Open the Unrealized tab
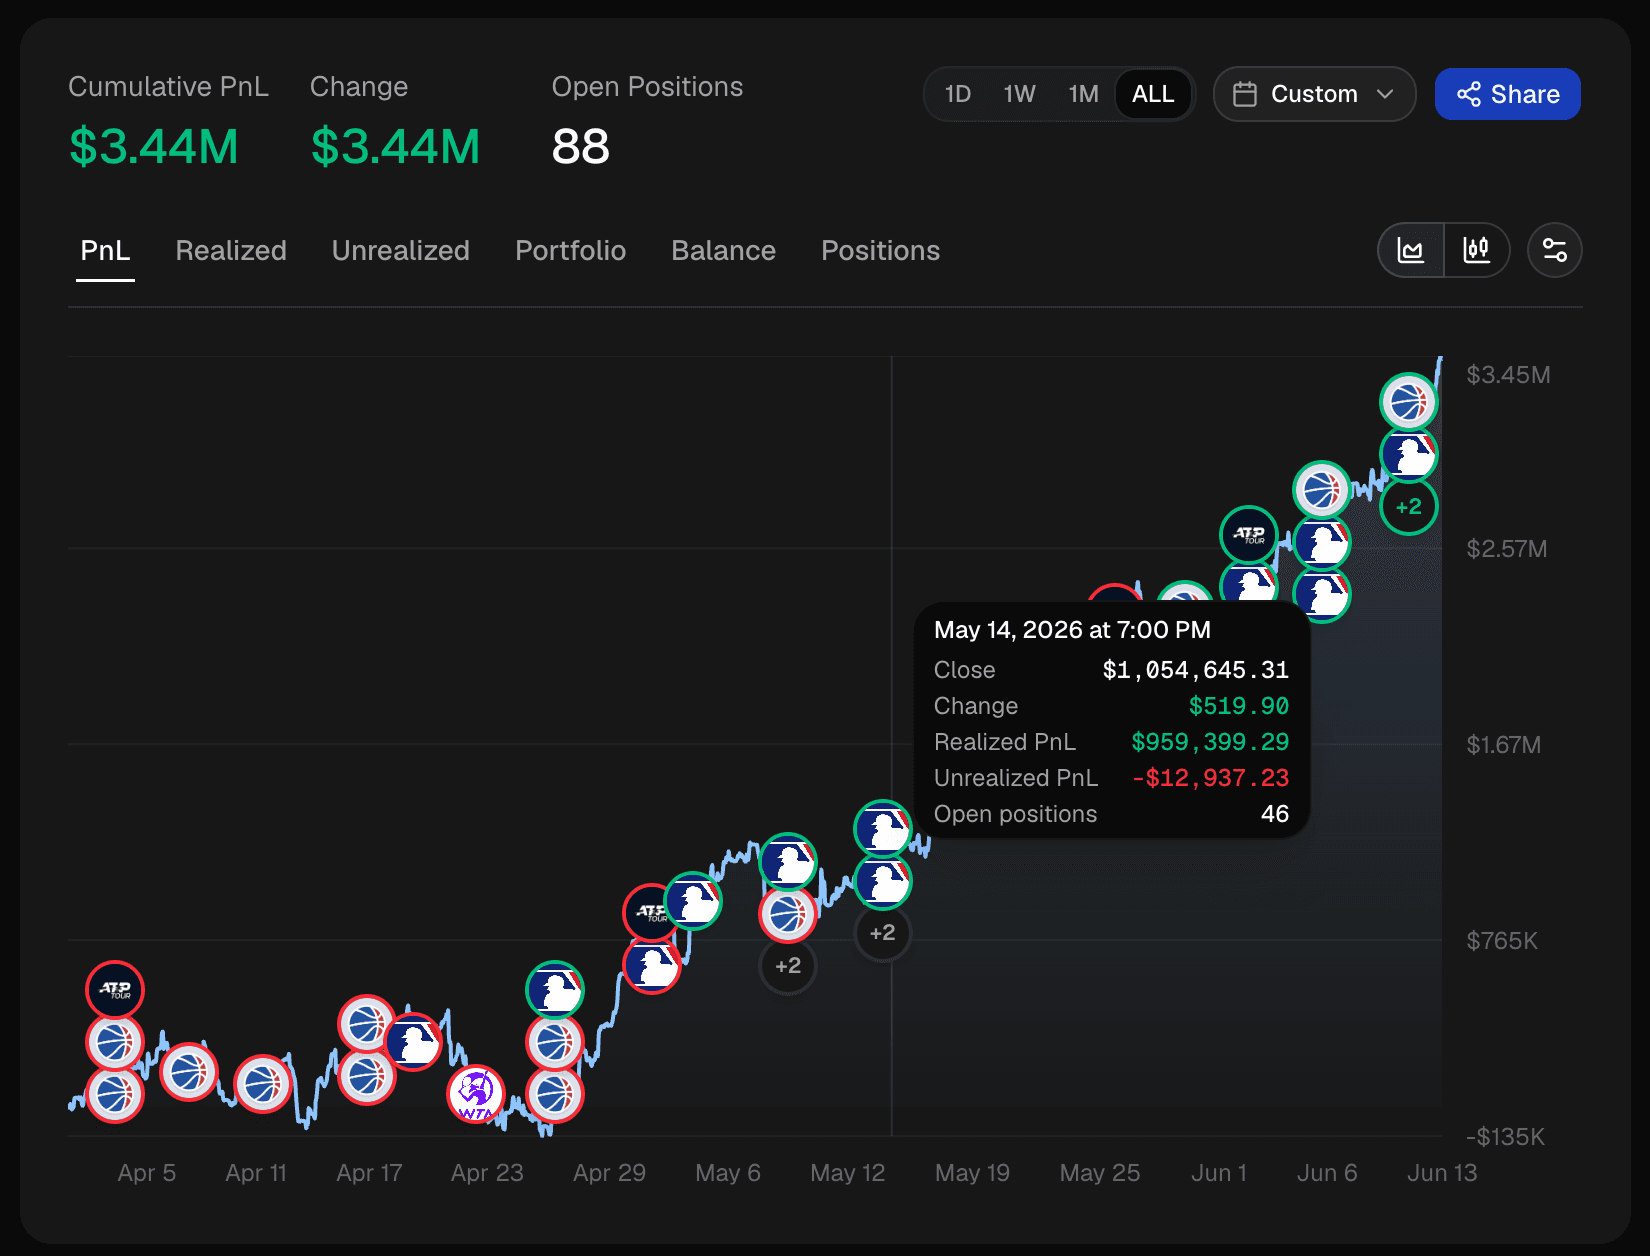The height and width of the screenshot is (1256, 1650). 400,251
